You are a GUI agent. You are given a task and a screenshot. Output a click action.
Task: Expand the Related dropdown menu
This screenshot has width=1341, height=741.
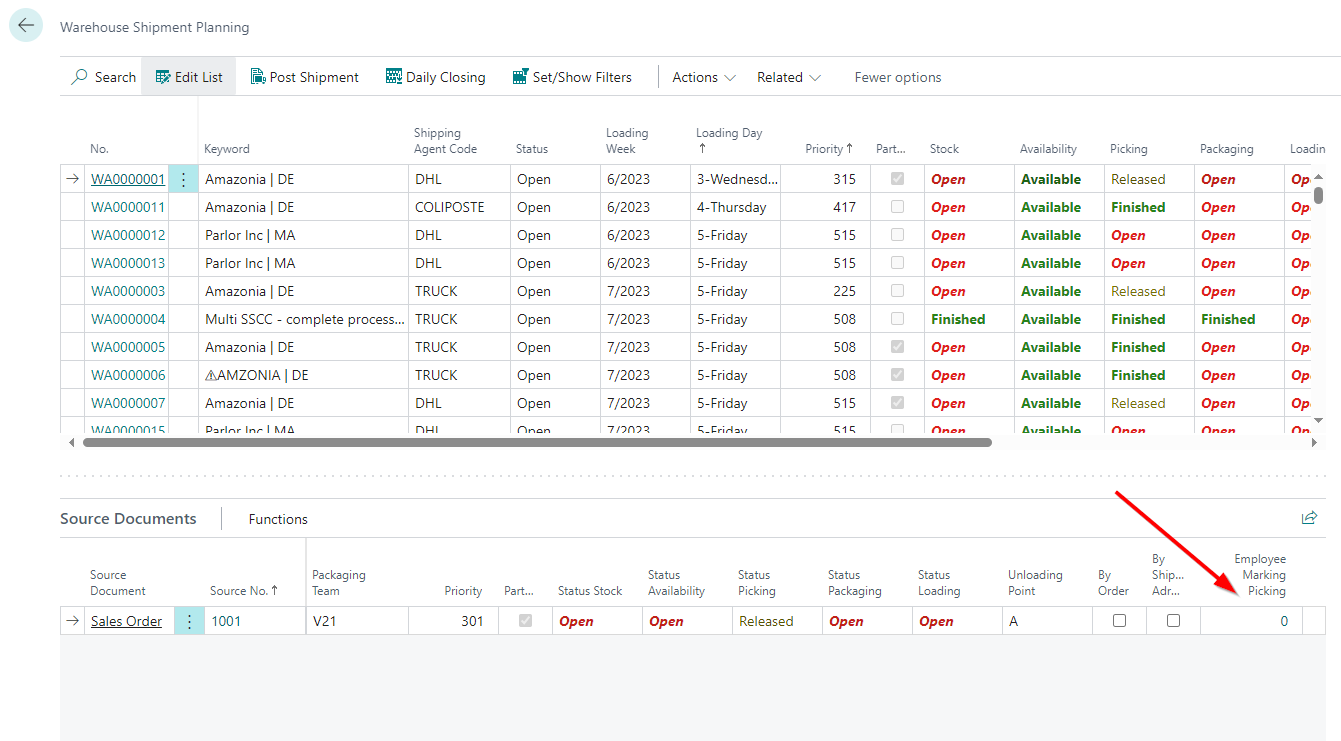(x=789, y=77)
